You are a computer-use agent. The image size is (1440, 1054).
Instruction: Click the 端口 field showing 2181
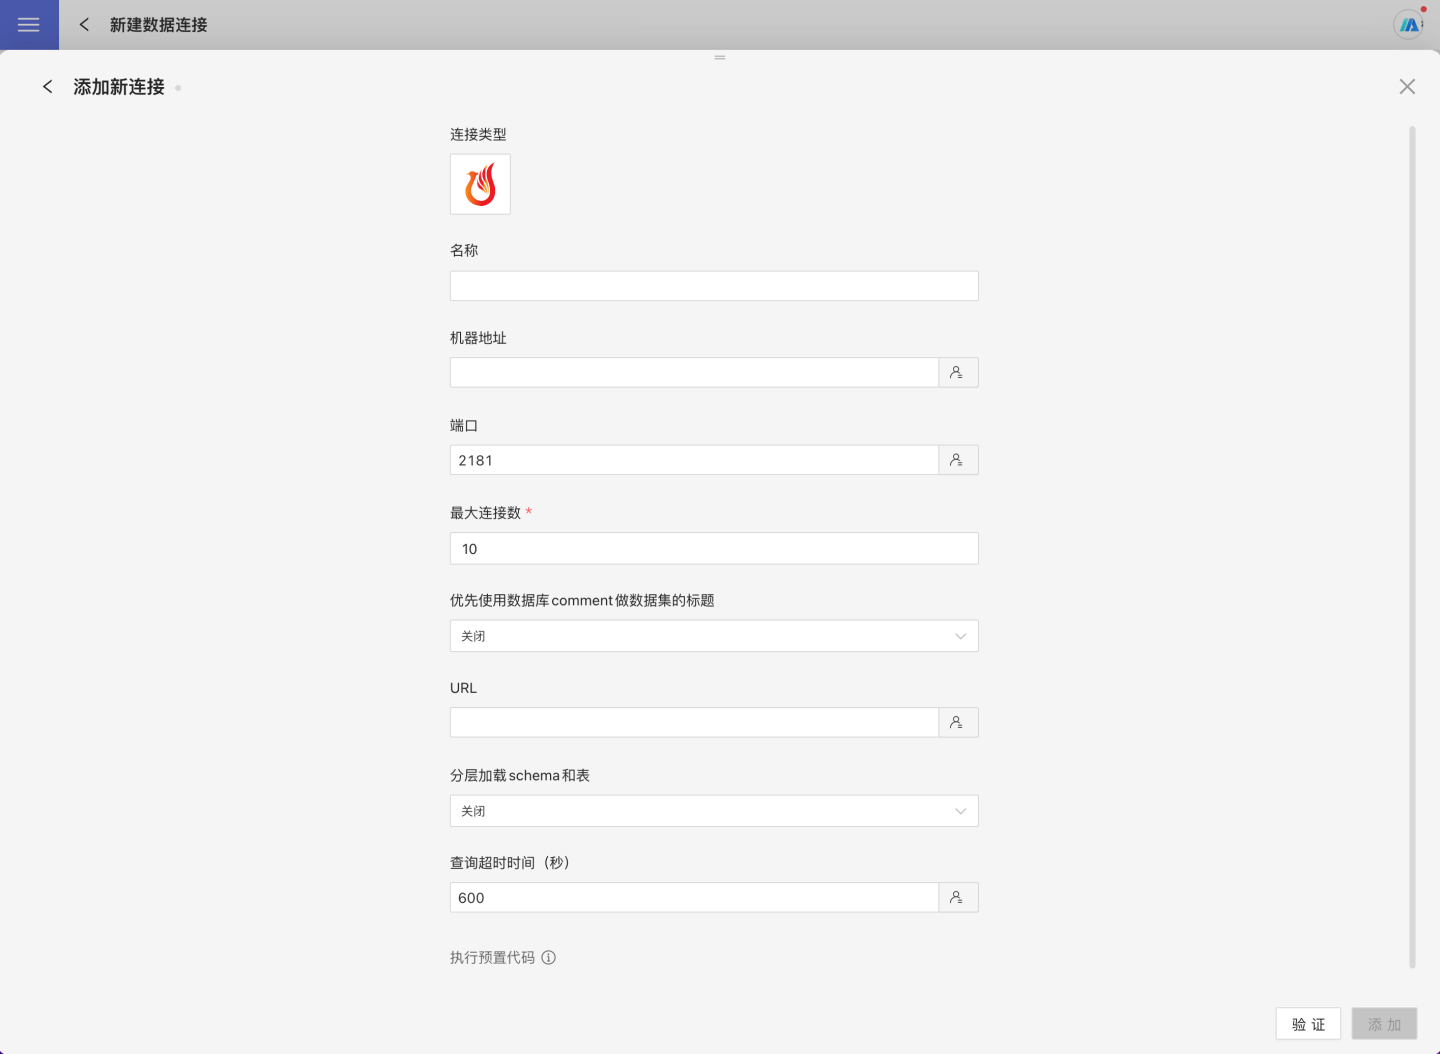coord(693,460)
